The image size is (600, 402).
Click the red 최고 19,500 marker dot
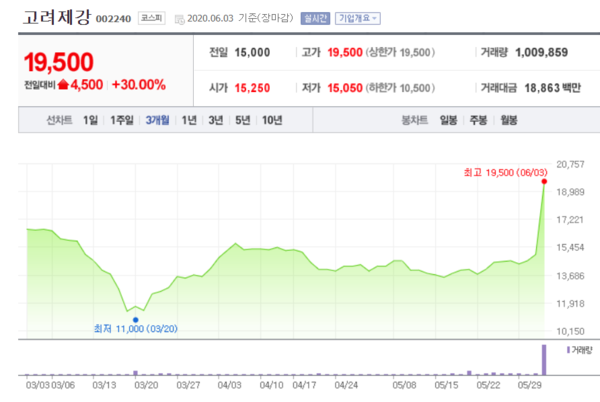544,181
